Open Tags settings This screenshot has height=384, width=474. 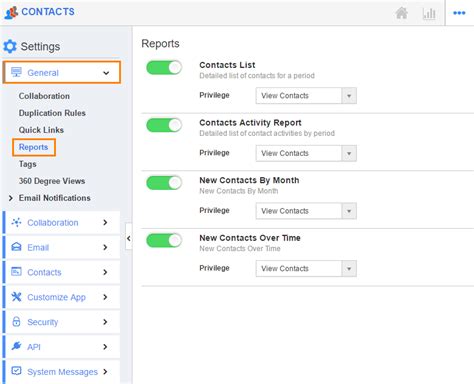pyautogui.click(x=28, y=164)
